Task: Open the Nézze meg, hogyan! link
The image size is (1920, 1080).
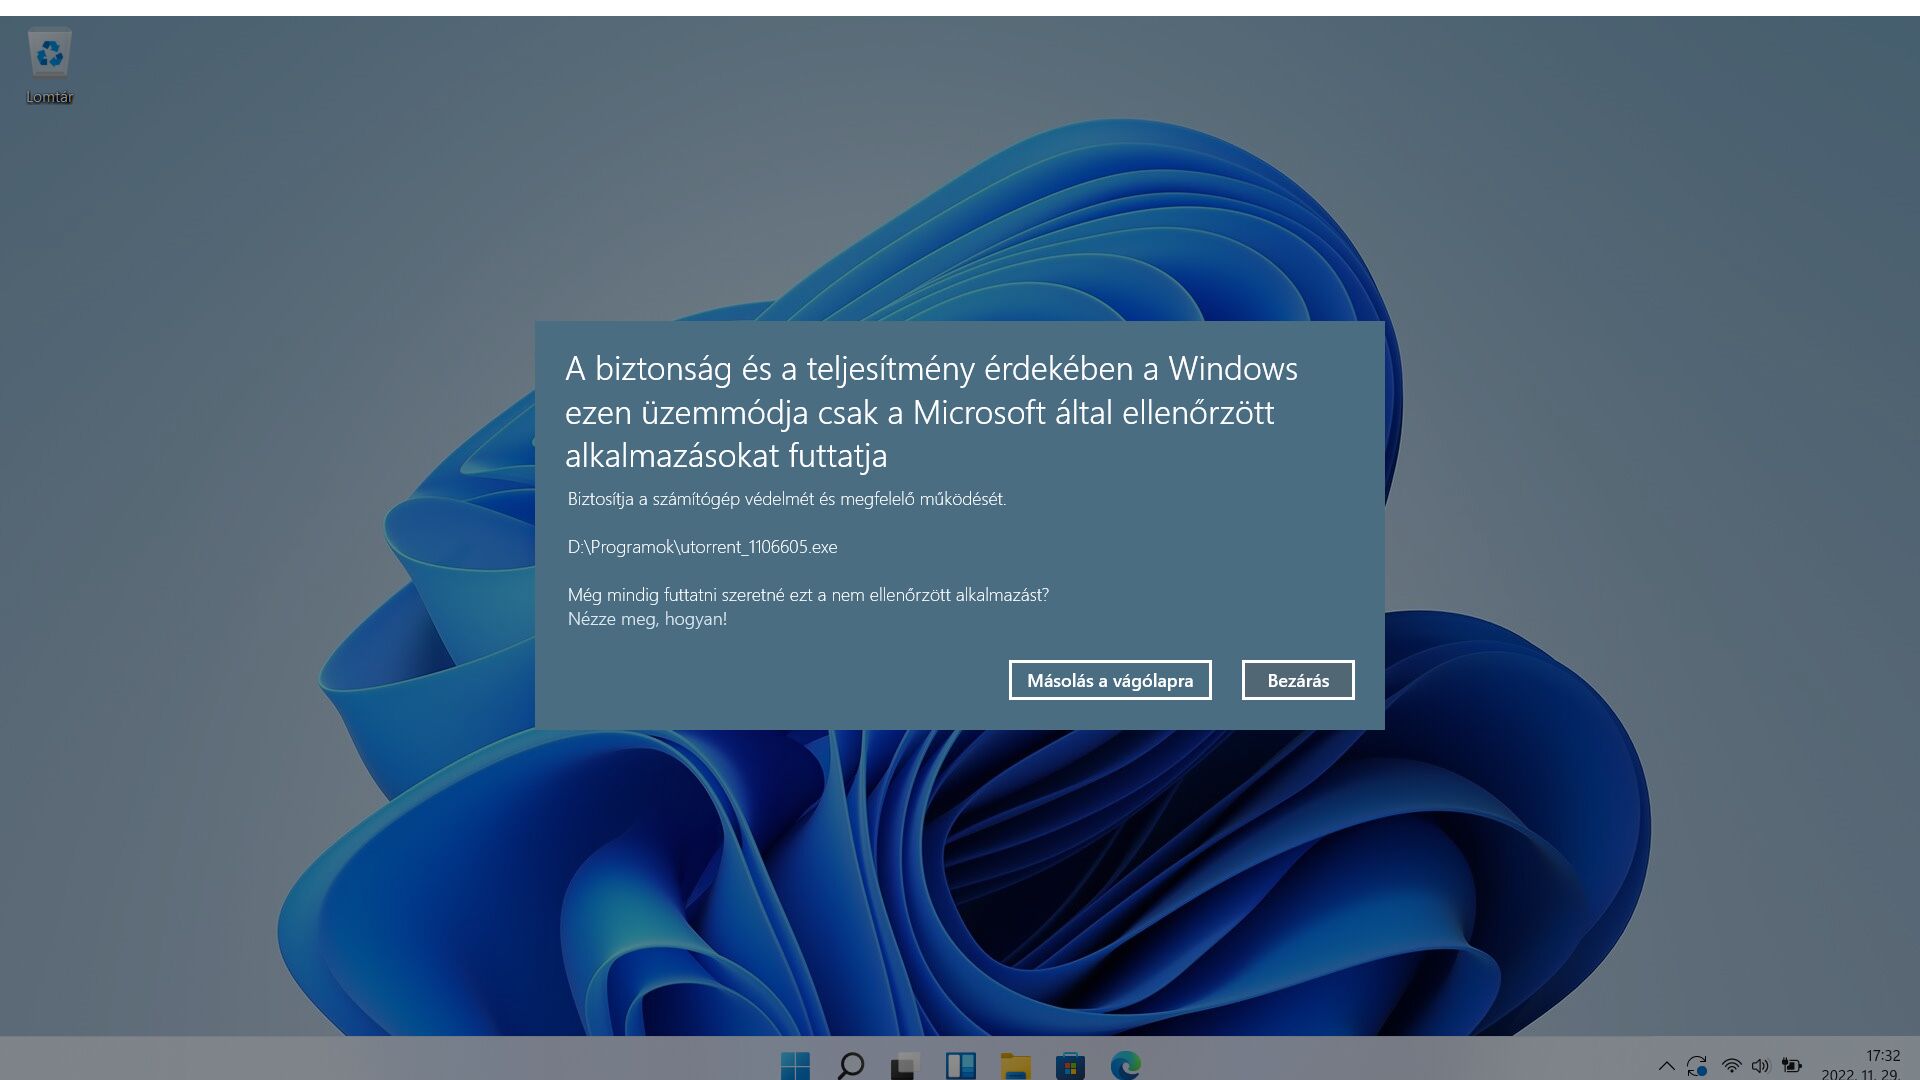Action: coord(647,619)
